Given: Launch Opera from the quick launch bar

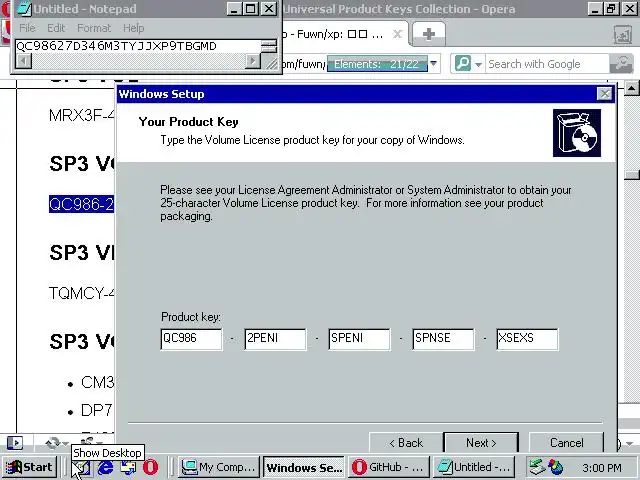Looking at the screenshot, I should (x=151, y=467).
